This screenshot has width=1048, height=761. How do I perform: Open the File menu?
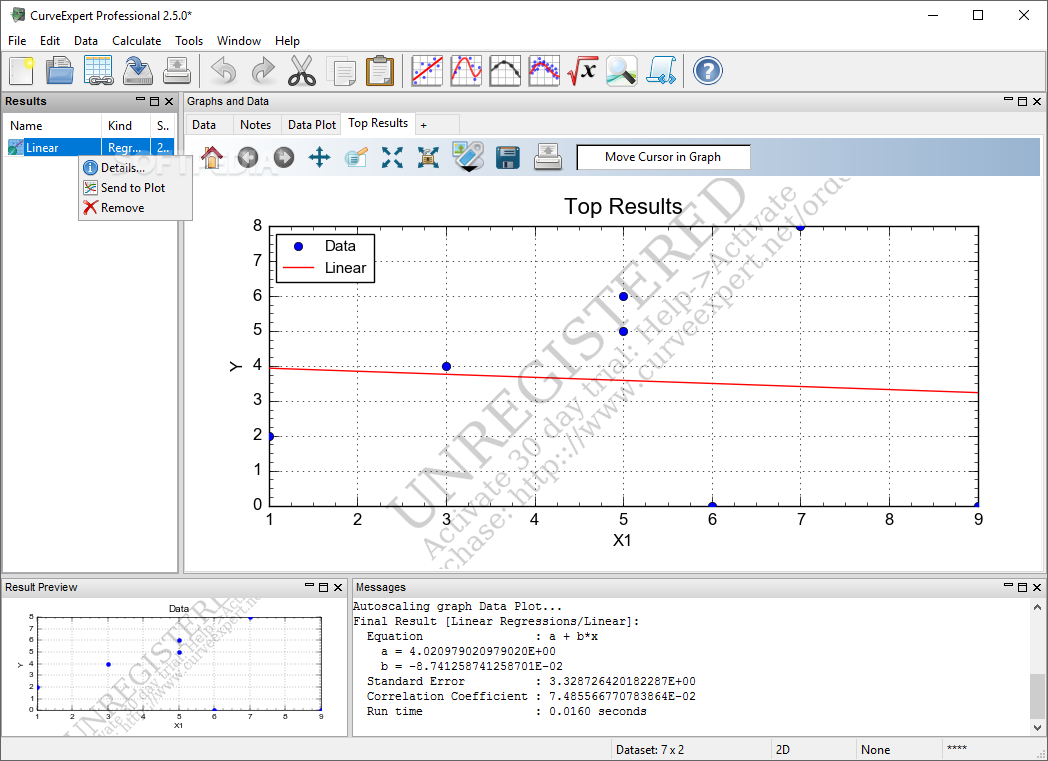(x=17, y=41)
